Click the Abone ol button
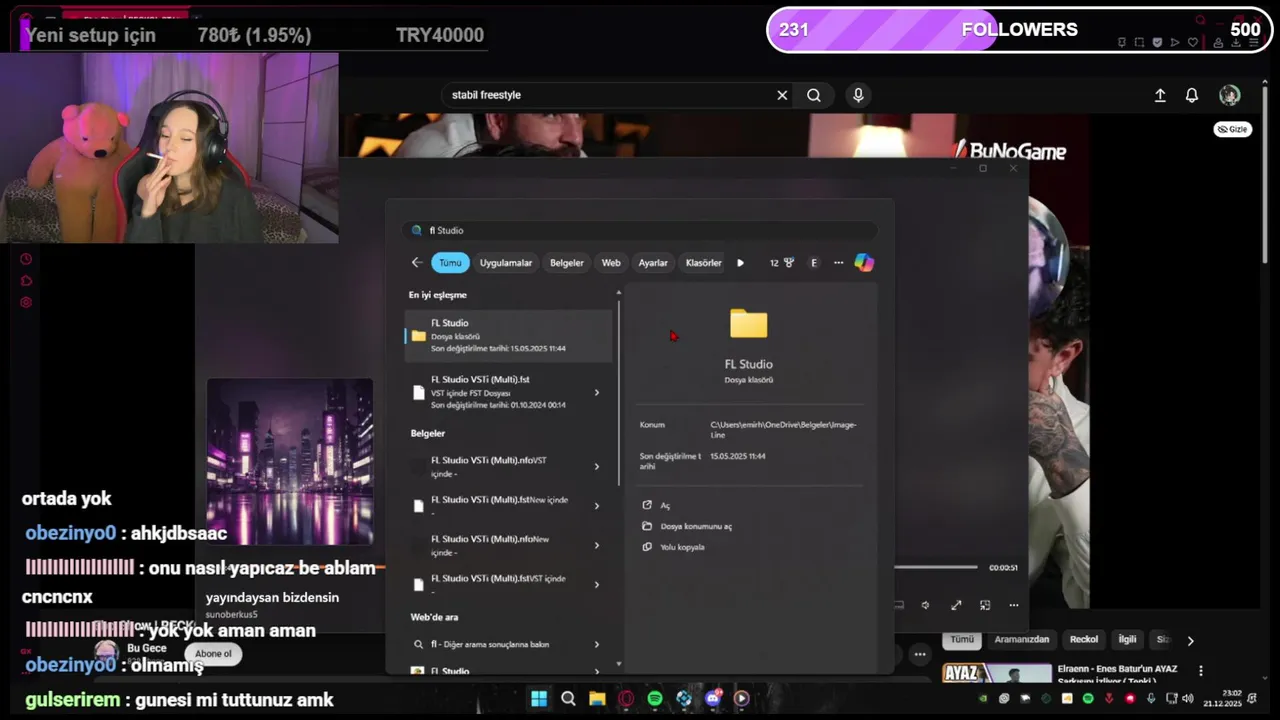 coord(213,654)
